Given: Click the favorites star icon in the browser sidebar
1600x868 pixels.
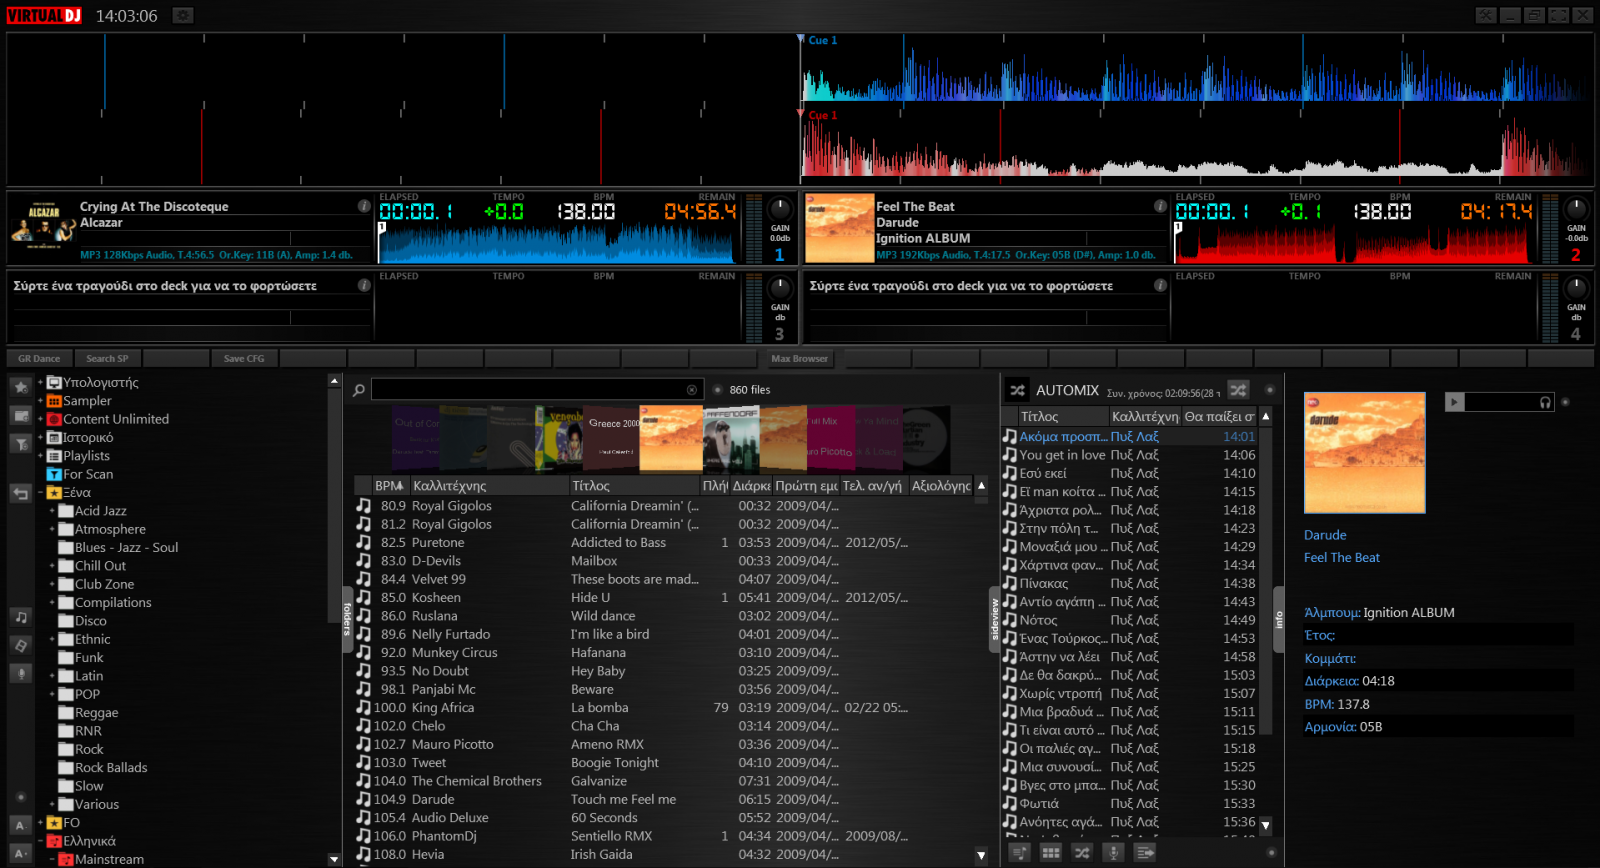Looking at the screenshot, I should tap(20, 387).
